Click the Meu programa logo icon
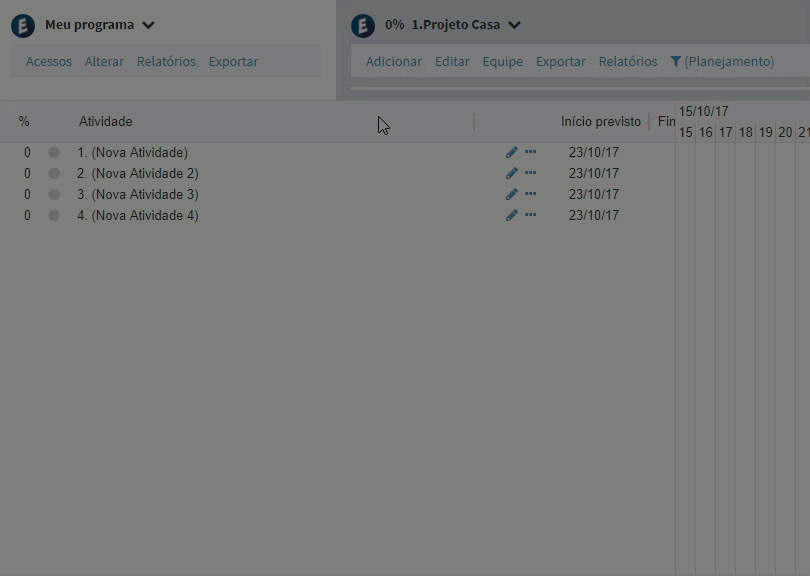 [x=23, y=26]
